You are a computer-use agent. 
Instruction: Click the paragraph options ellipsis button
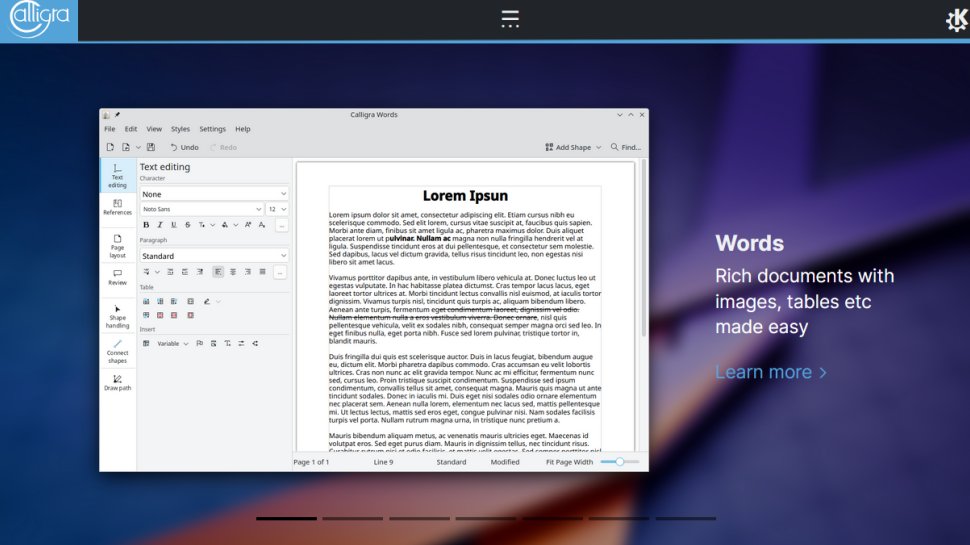280,272
